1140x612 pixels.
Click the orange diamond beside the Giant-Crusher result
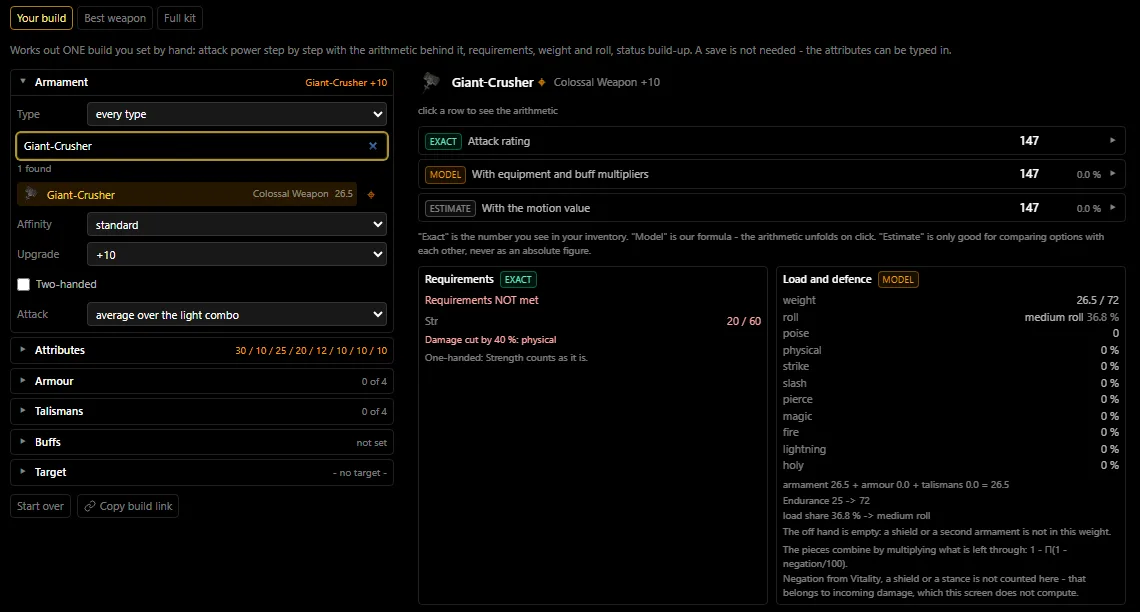(371, 195)
